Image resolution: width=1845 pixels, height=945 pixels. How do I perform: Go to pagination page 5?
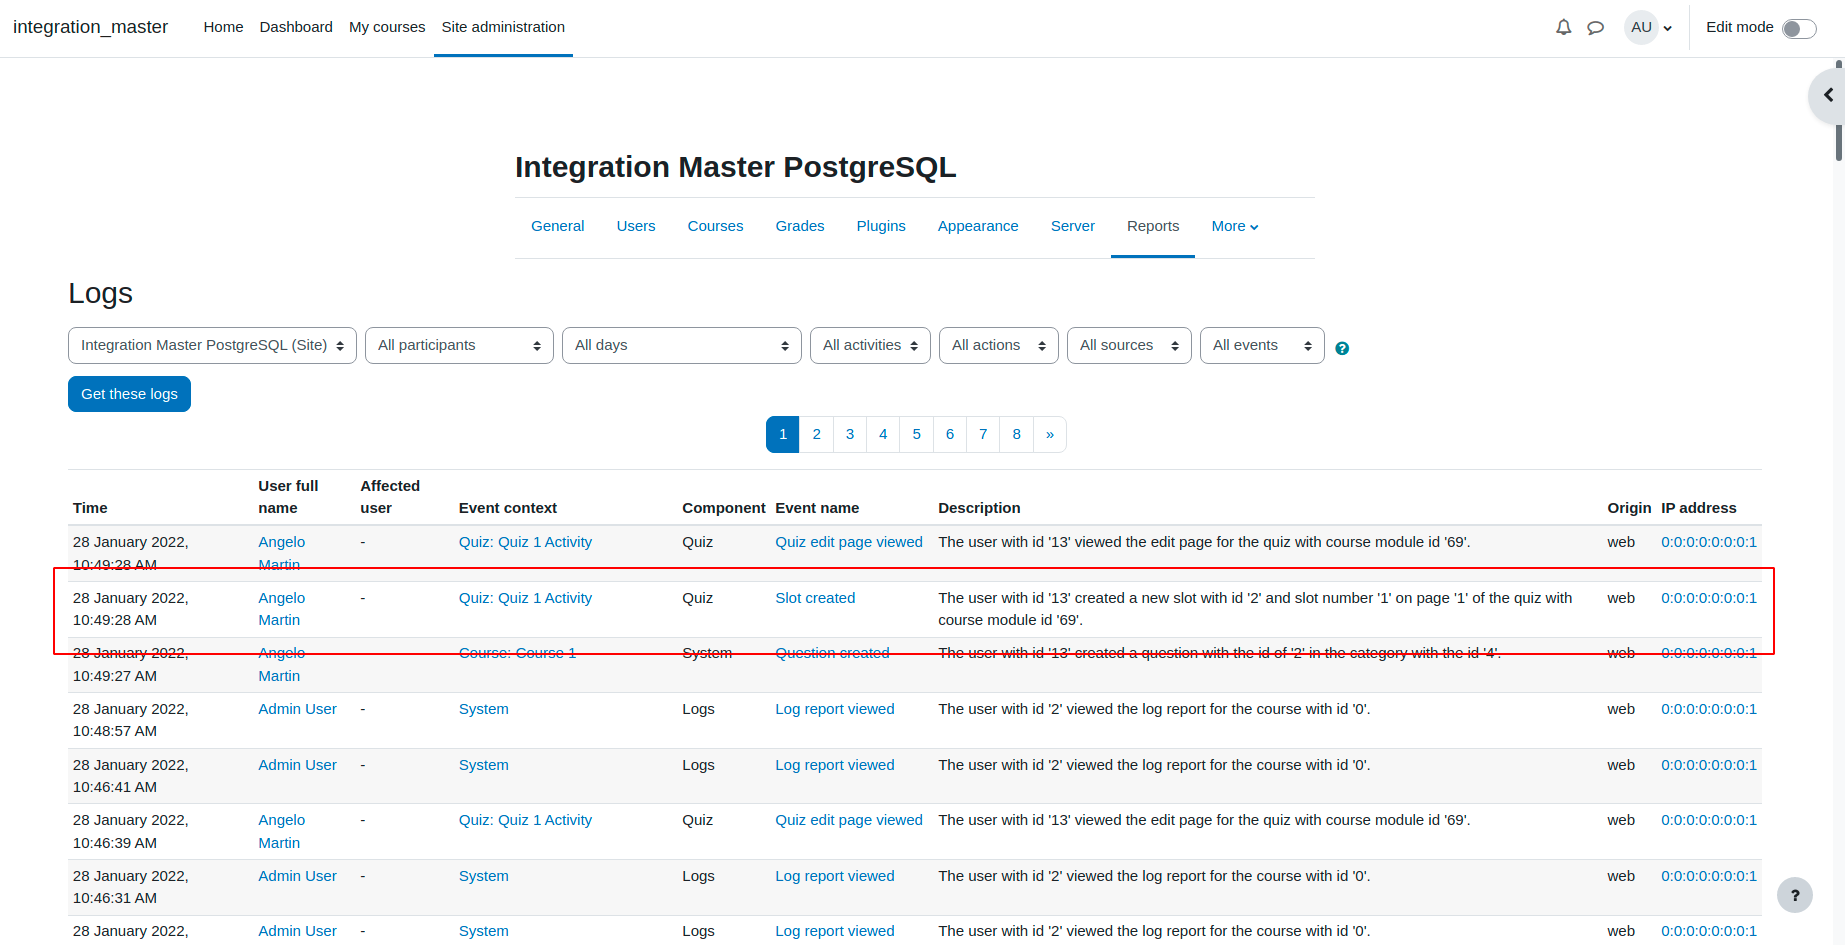click(x=917, y=434)
